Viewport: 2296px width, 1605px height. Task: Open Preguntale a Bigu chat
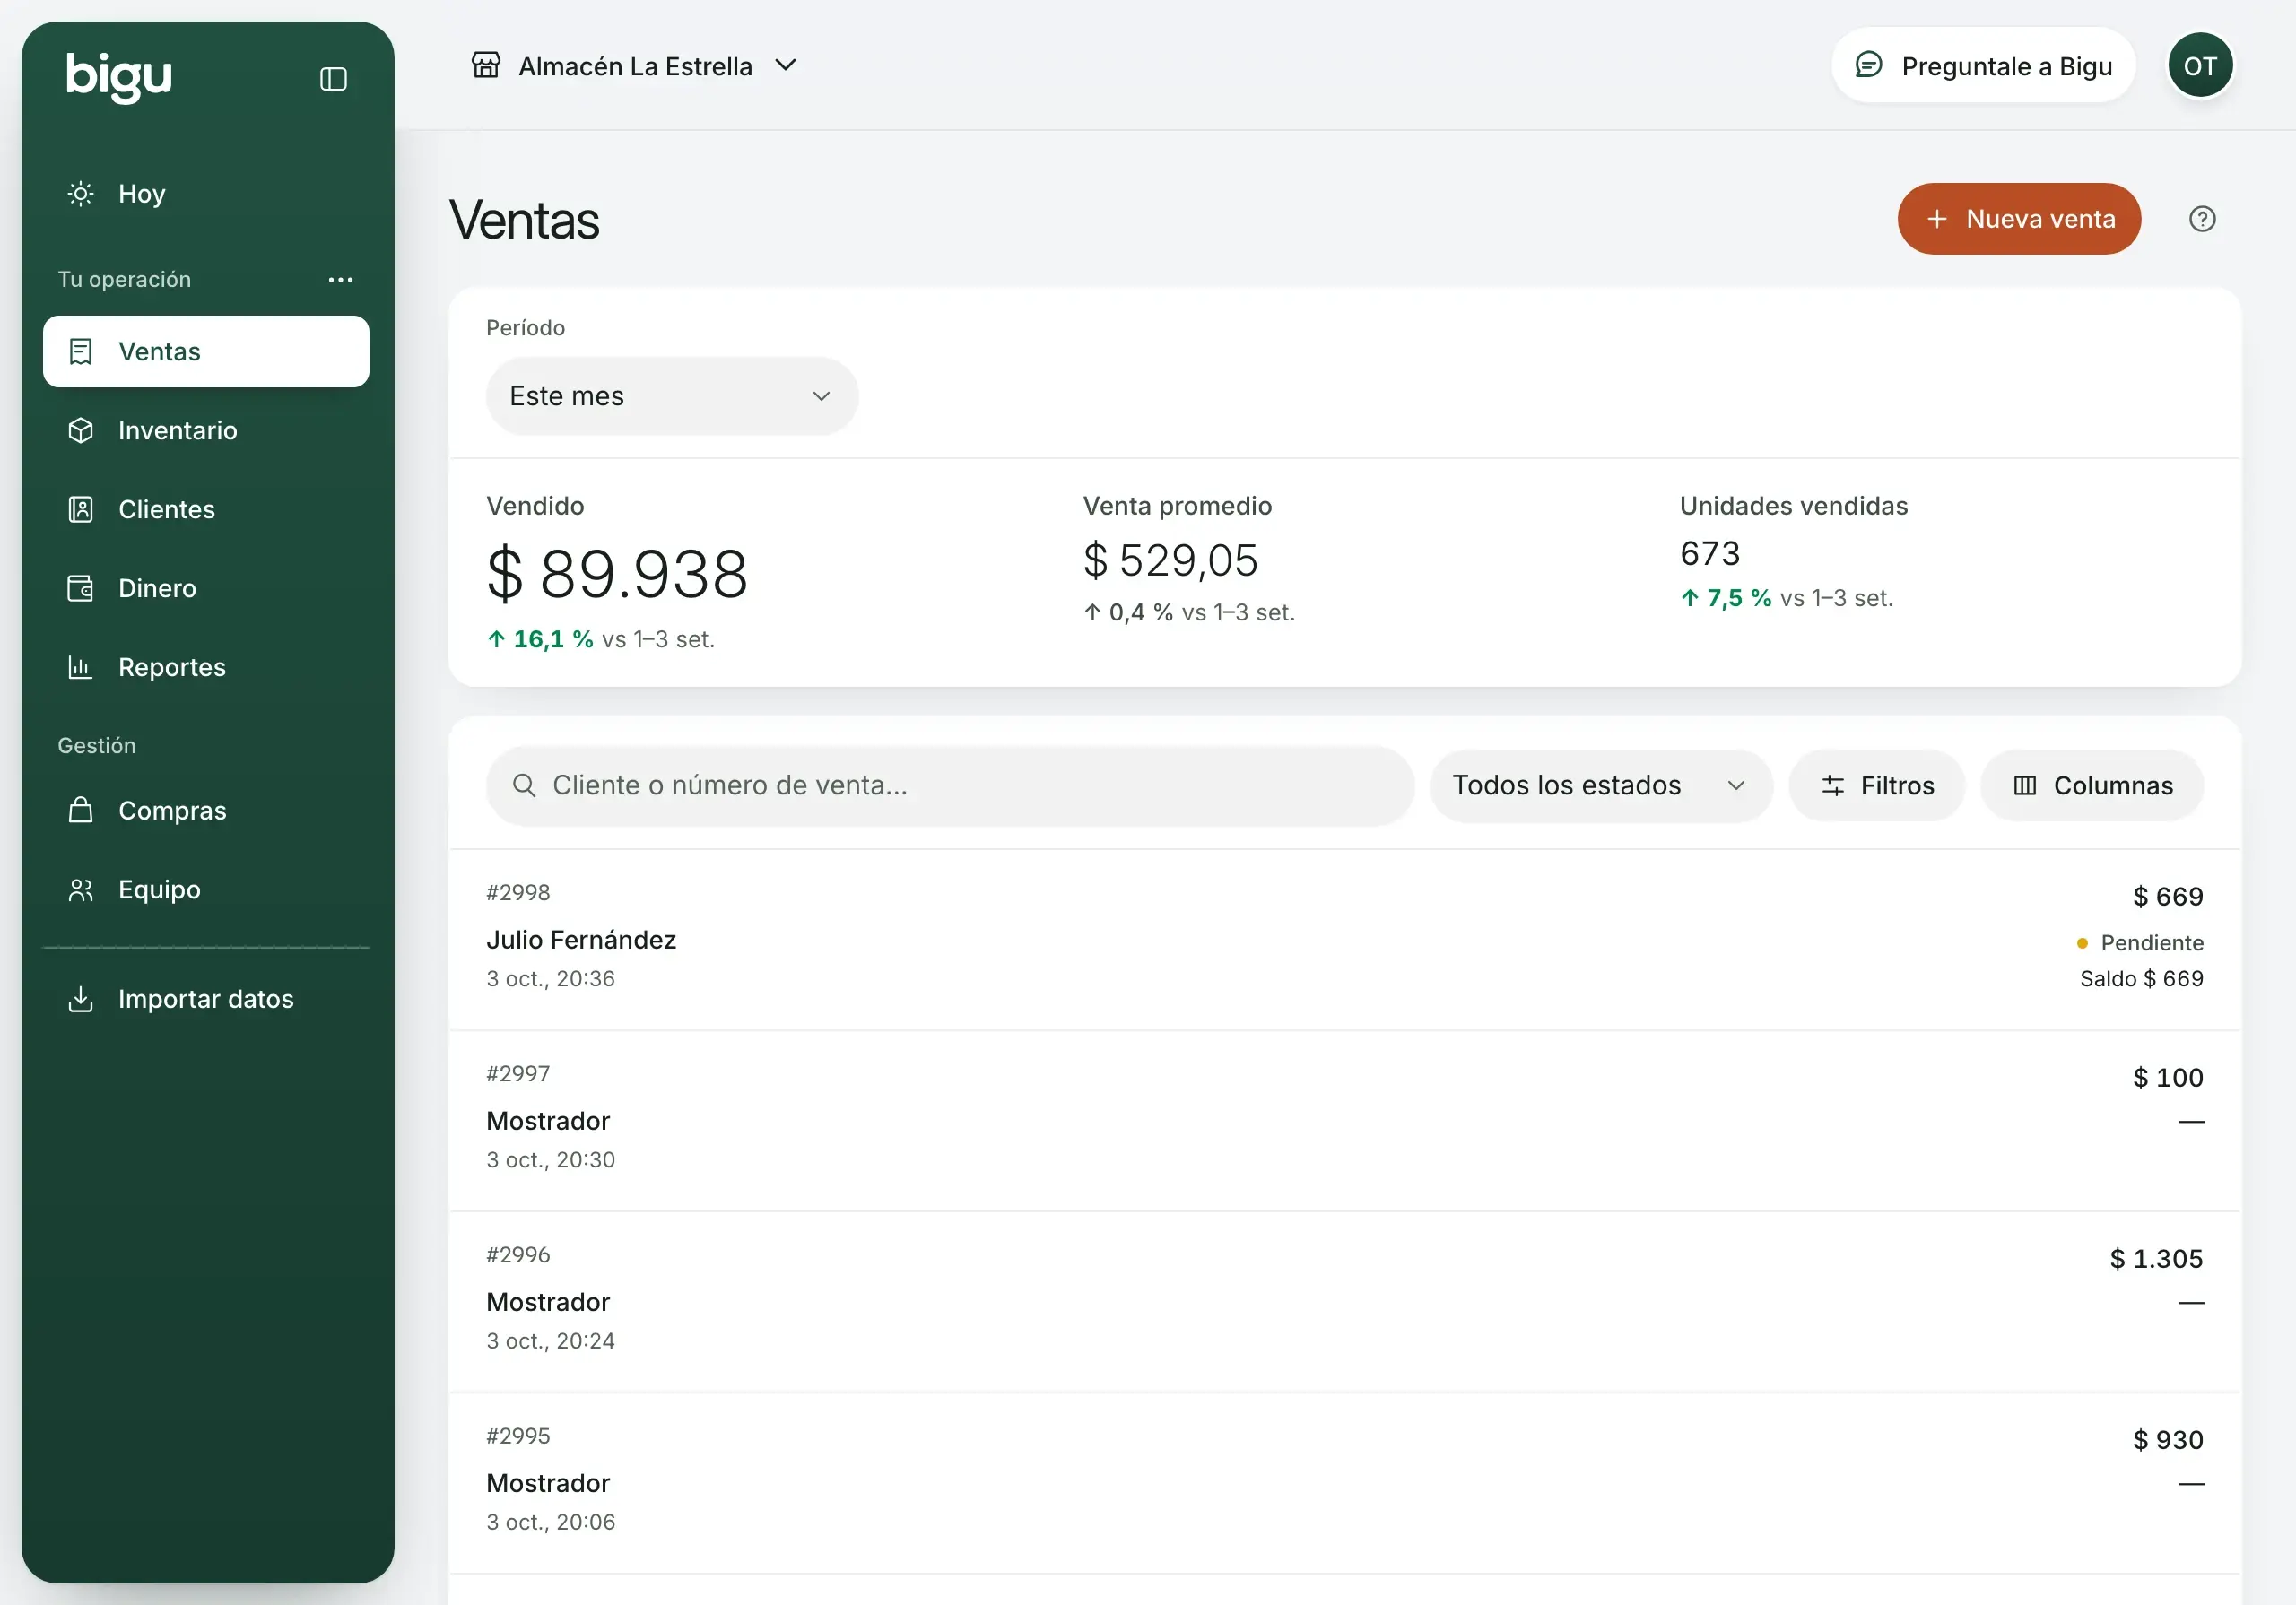point(1983,66)
